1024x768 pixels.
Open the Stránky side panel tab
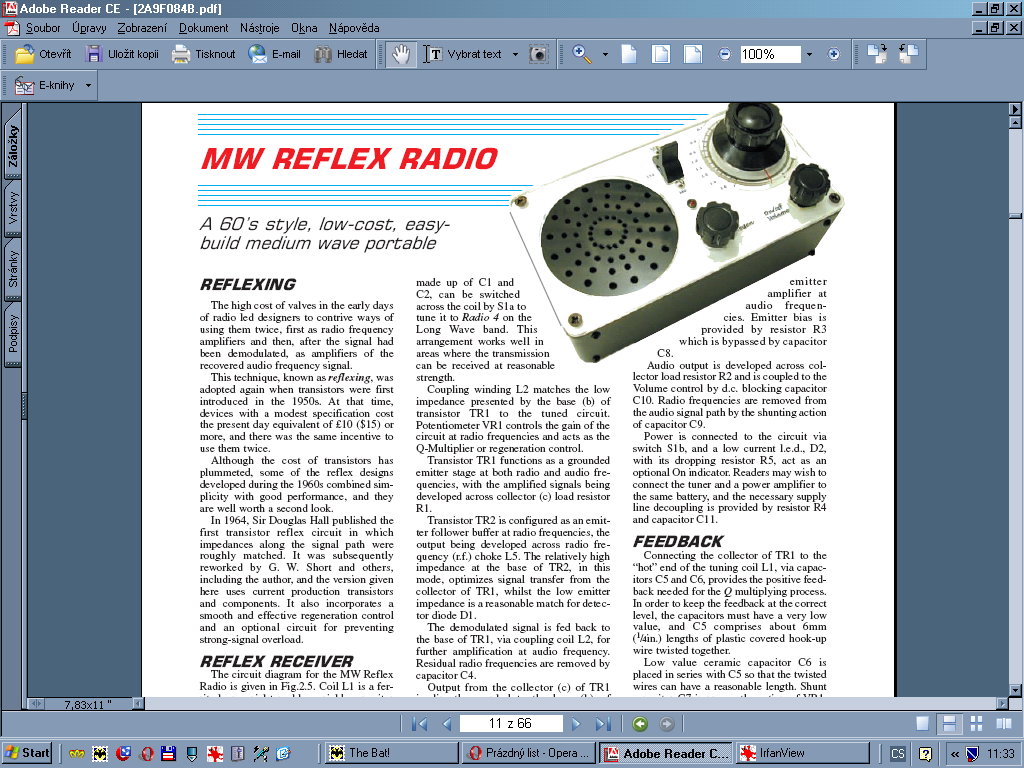[13, 269]
